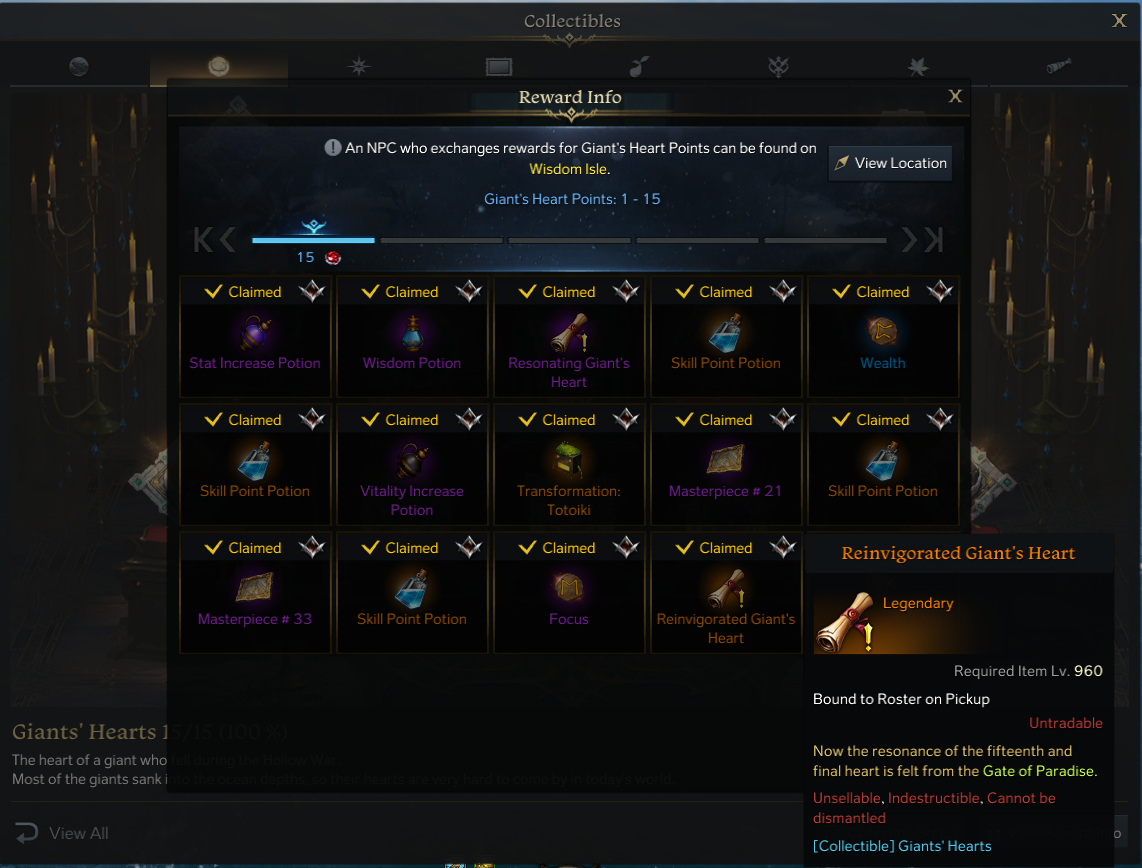Open the Island Soul collectibles tab icon
Image resolution: width=1142 pixels, height=868 pixels.
(79, 67)
